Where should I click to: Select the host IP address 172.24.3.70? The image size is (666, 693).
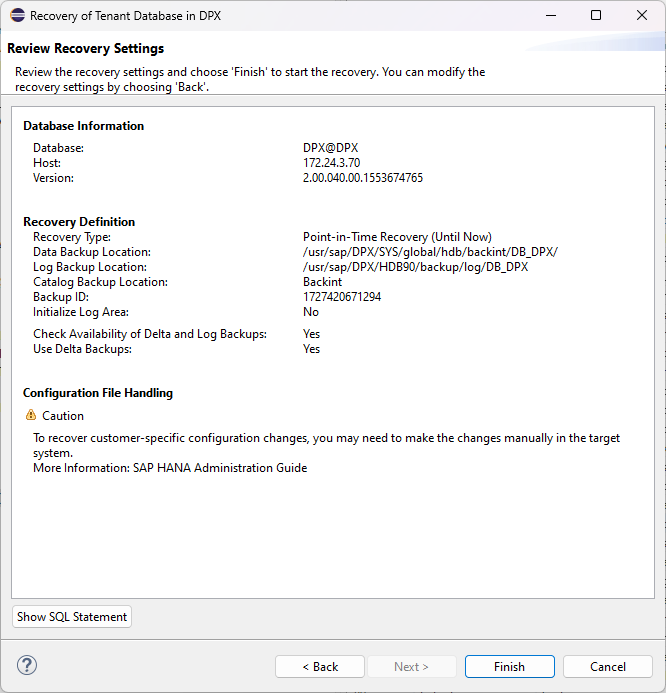click(331, 163)
